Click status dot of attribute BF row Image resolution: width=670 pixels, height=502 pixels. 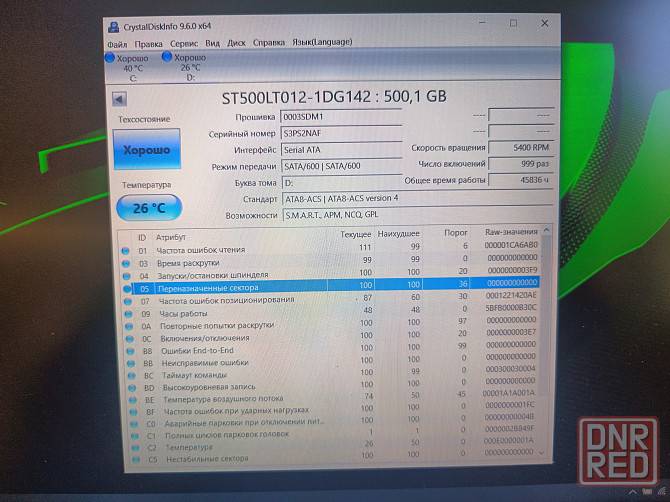134,412
